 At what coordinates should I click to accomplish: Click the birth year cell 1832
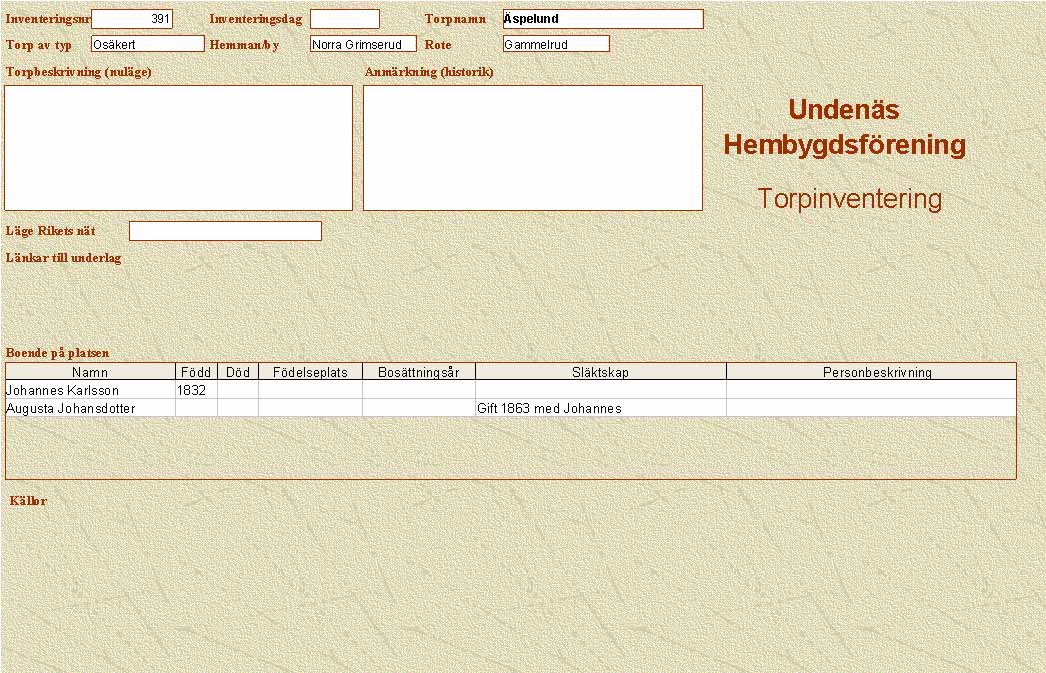pyautogui.click(x=196, y=390)
